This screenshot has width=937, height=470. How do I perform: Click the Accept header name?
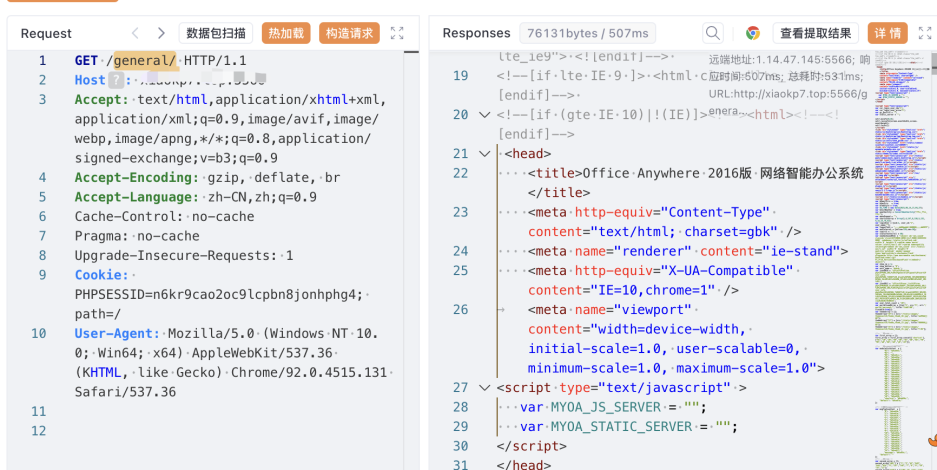click(102, 100)
